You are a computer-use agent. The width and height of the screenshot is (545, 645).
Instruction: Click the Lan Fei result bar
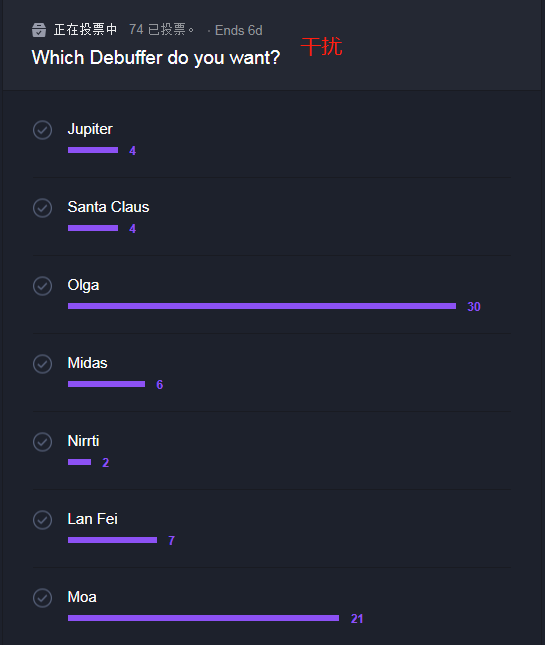pyautogui.click(x=112, y=540)
